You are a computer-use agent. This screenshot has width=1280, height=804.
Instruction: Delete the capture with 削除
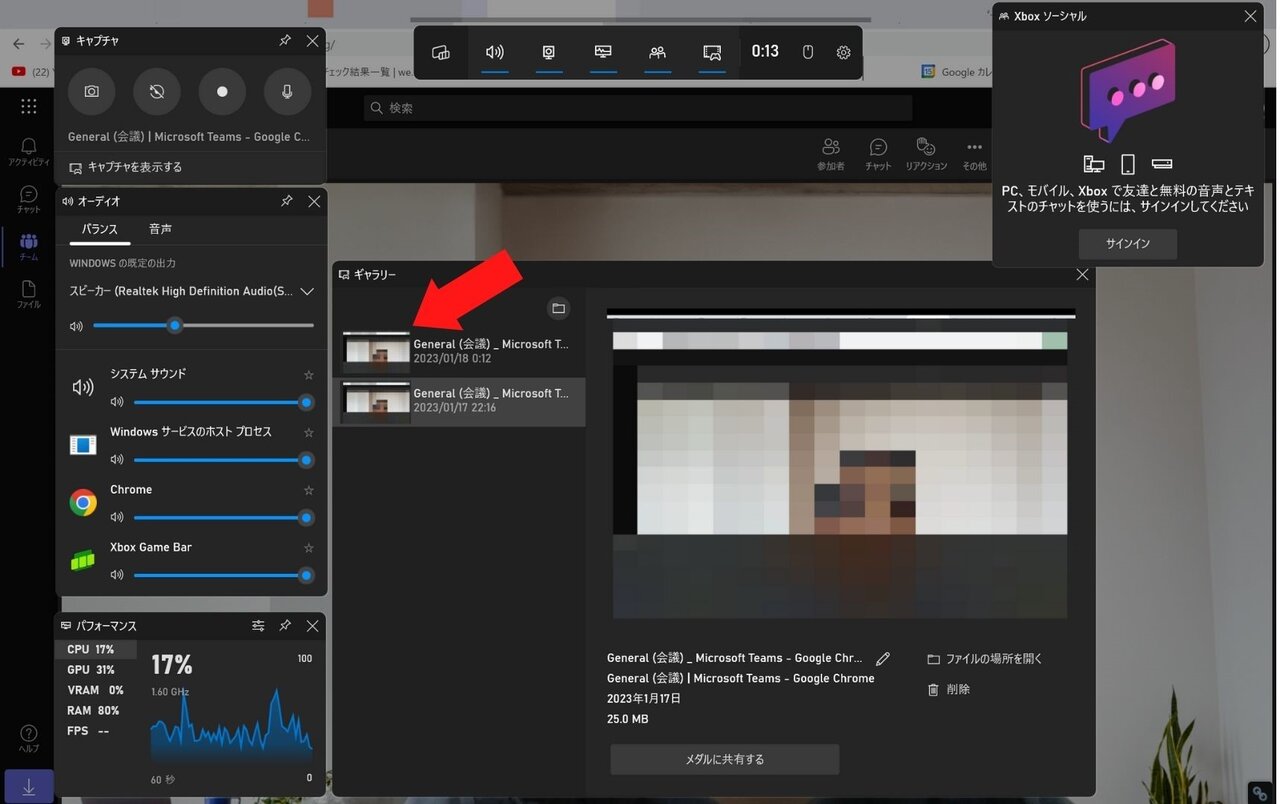click(x=948, y=690)
